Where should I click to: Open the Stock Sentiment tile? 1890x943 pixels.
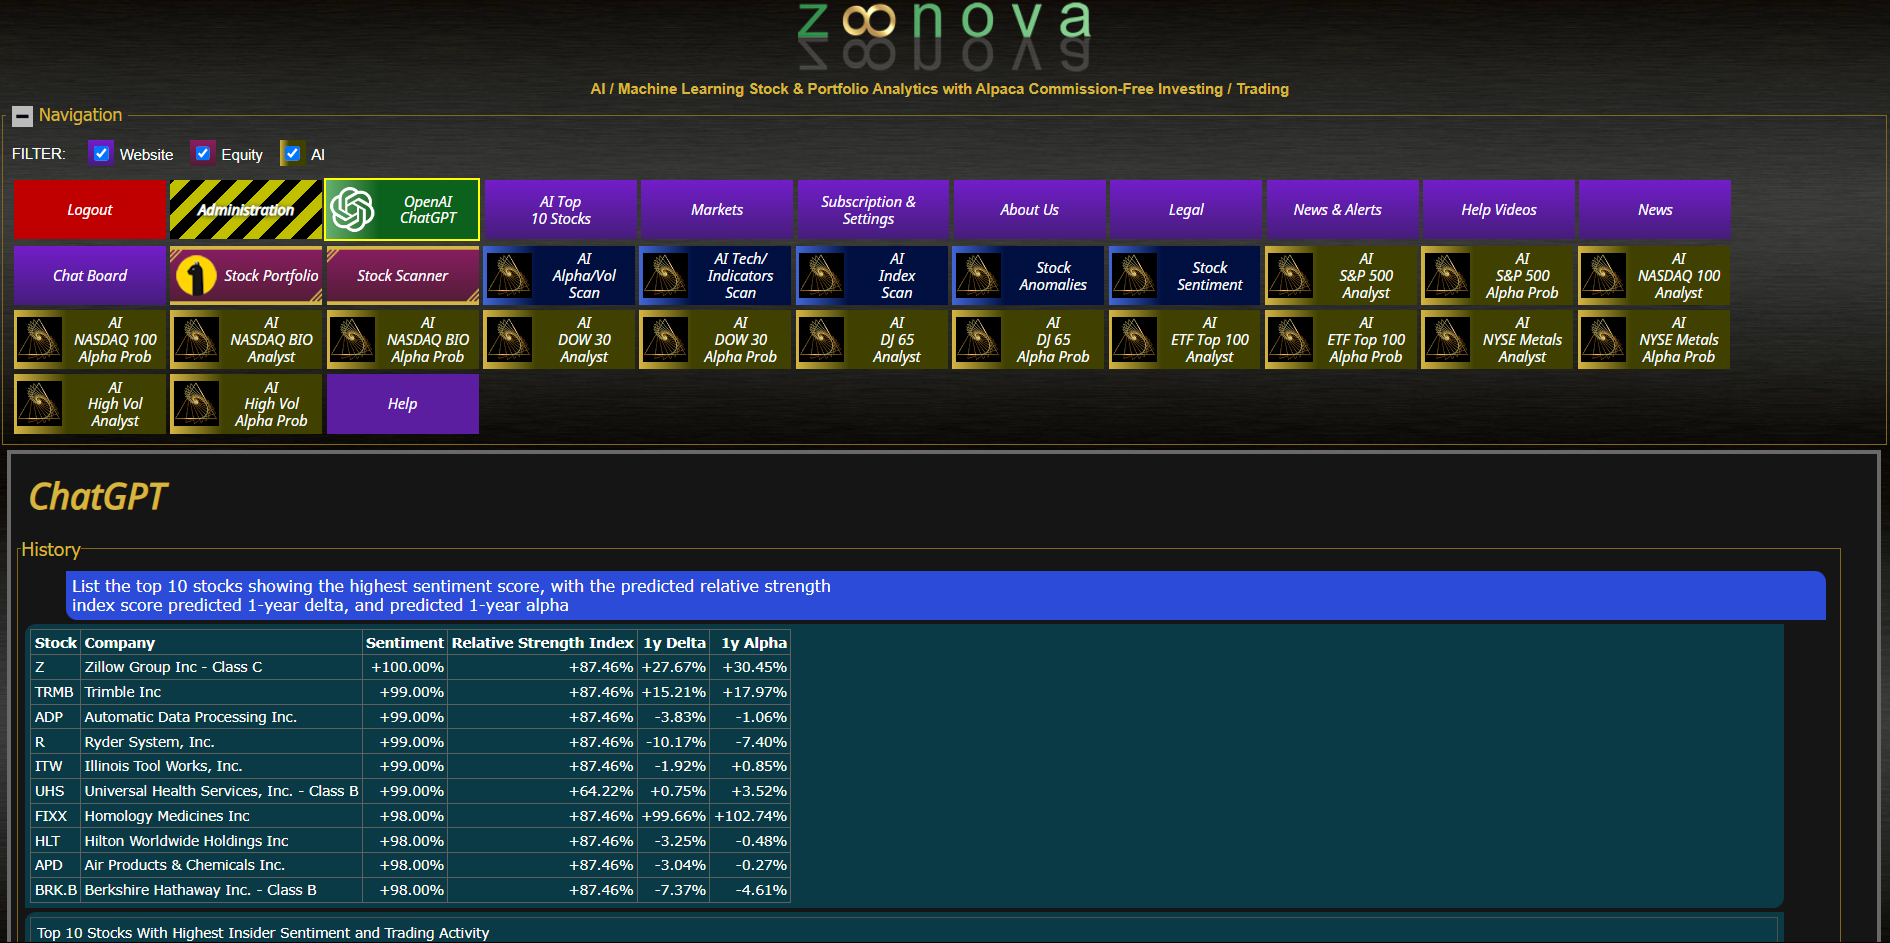[x=1185, y=276]
